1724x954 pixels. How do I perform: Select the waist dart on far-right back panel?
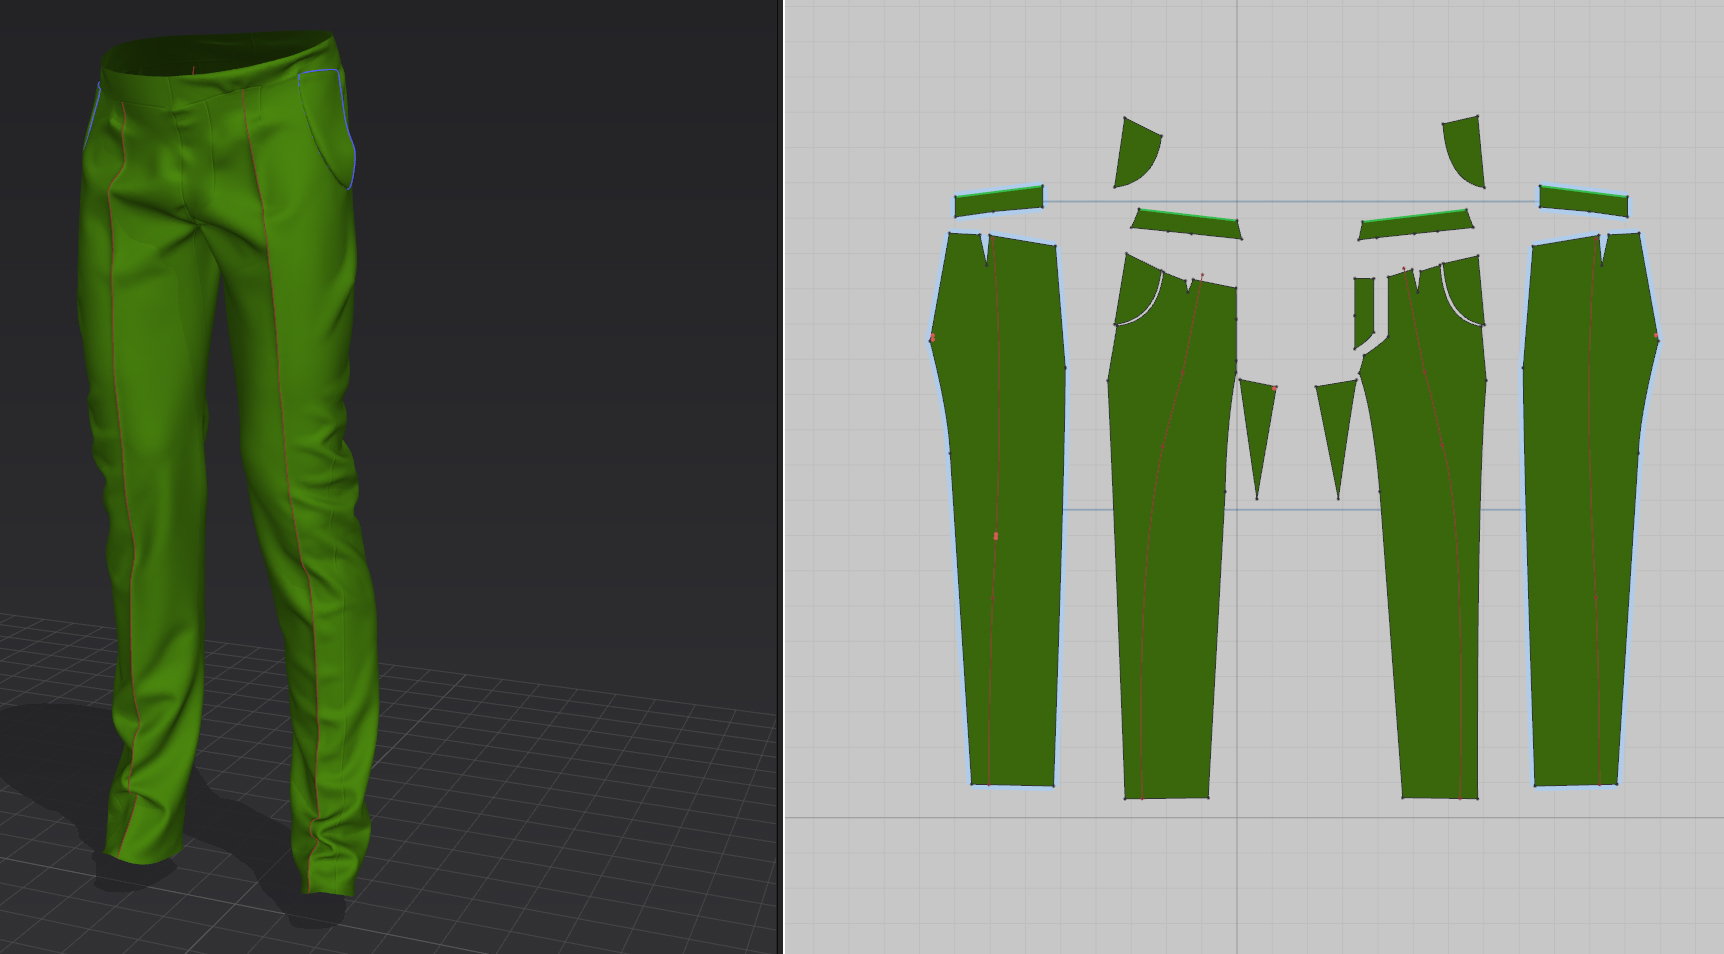[1603, 248]
